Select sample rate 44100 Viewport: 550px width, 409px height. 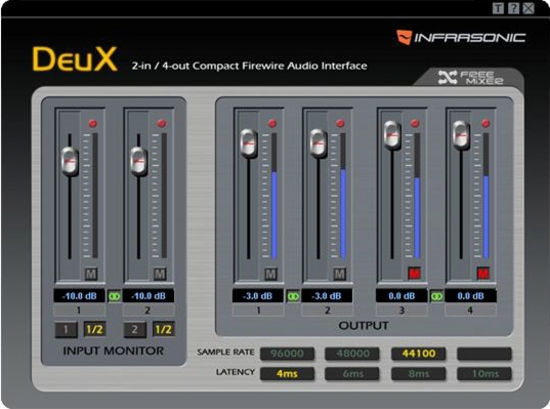click(418, 354)
